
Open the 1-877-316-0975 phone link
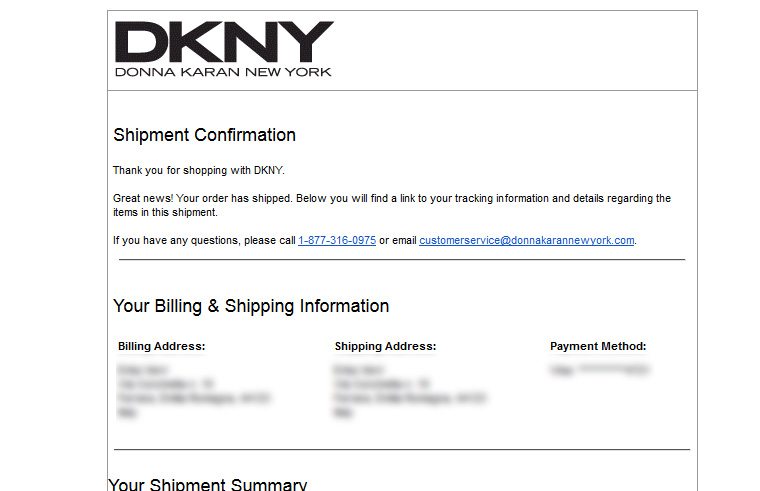tap(337, 240)
